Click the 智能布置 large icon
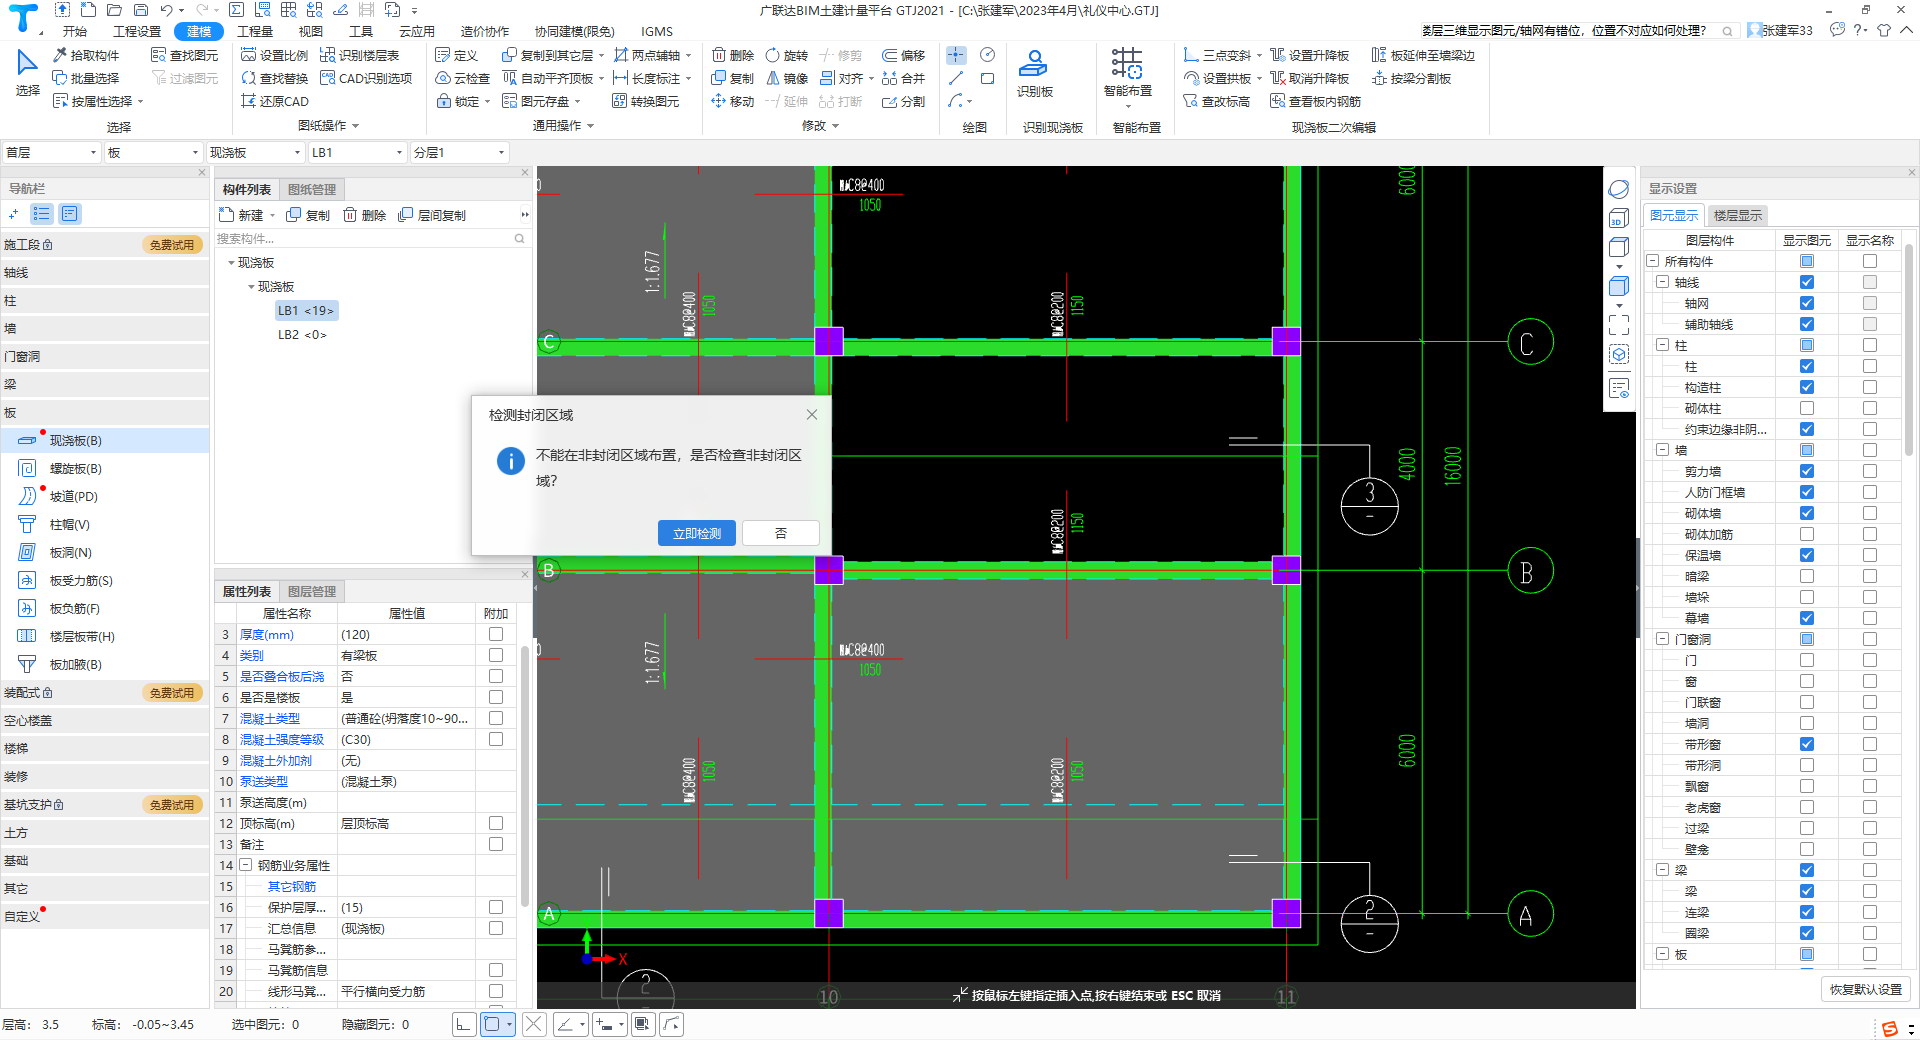 tap(1127, 73)
